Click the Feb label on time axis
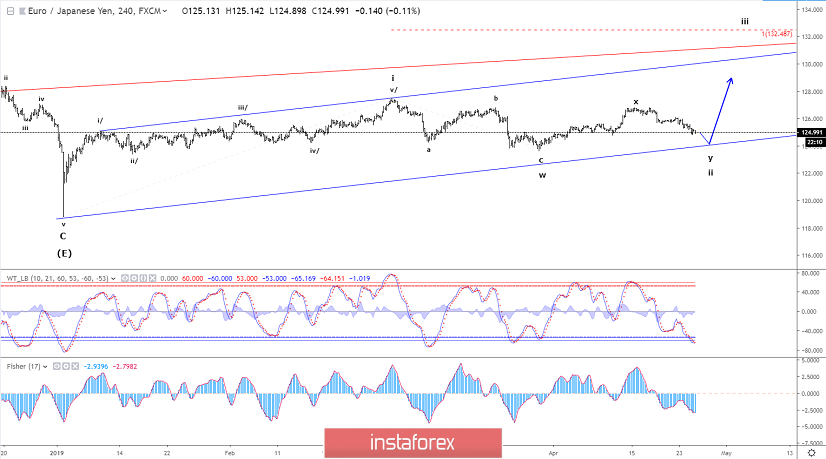 tap(229, 453)
